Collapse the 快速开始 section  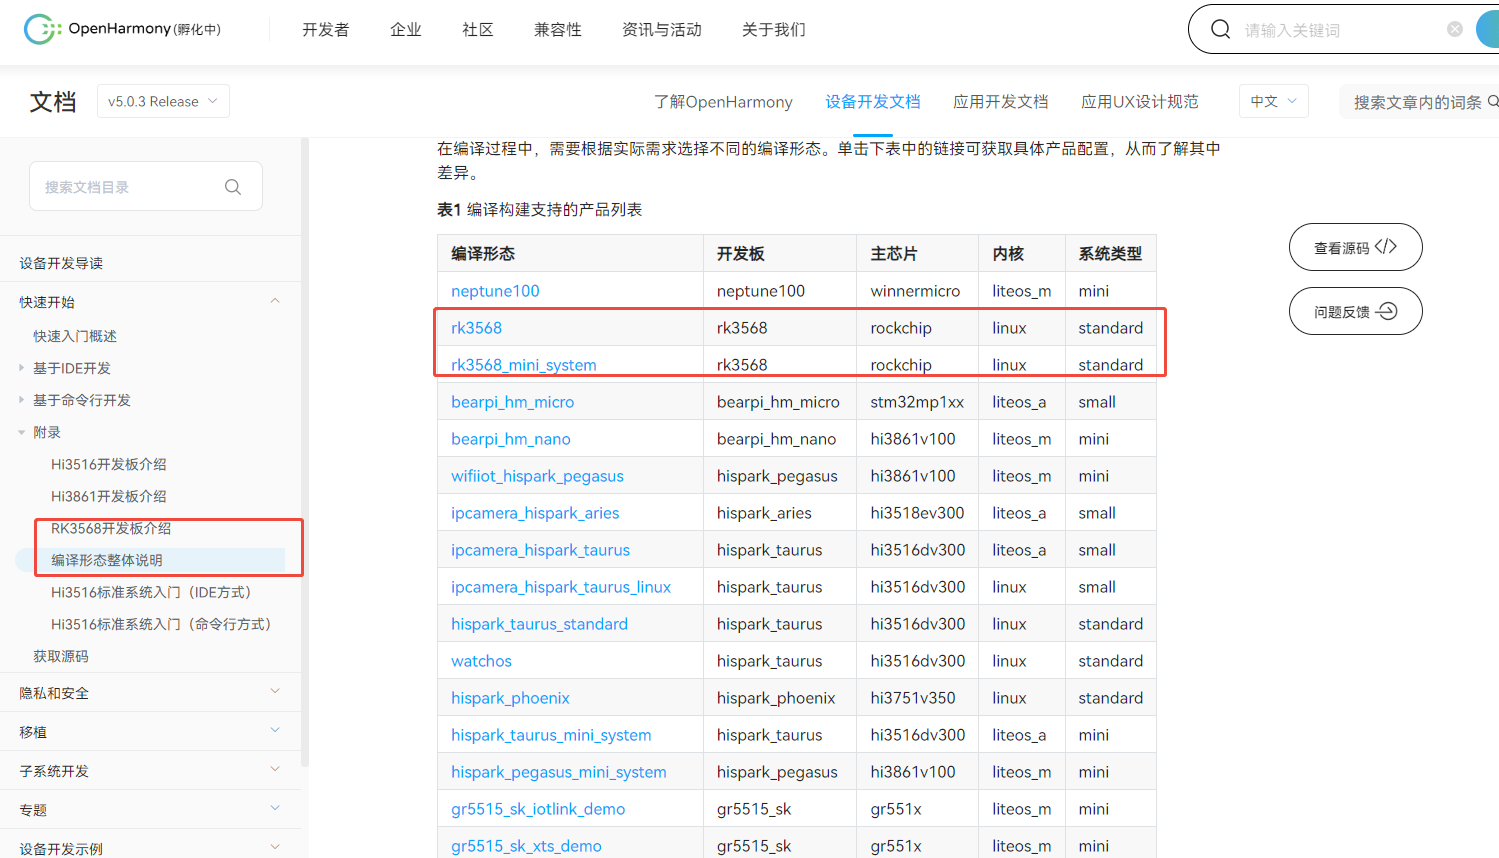(x=275, y=301)
